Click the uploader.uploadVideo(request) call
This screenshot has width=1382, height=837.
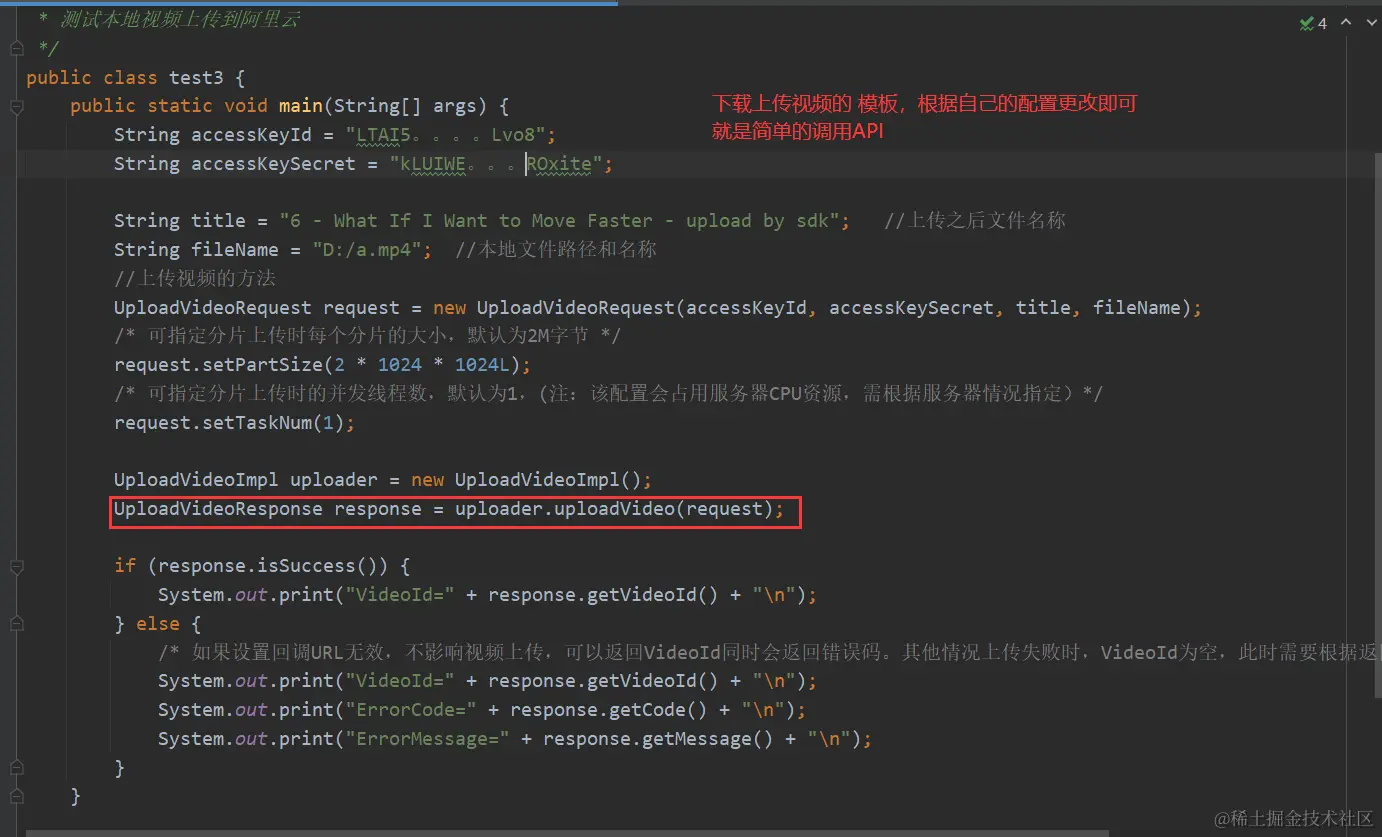pyautogui.click(x=614, y=509)
